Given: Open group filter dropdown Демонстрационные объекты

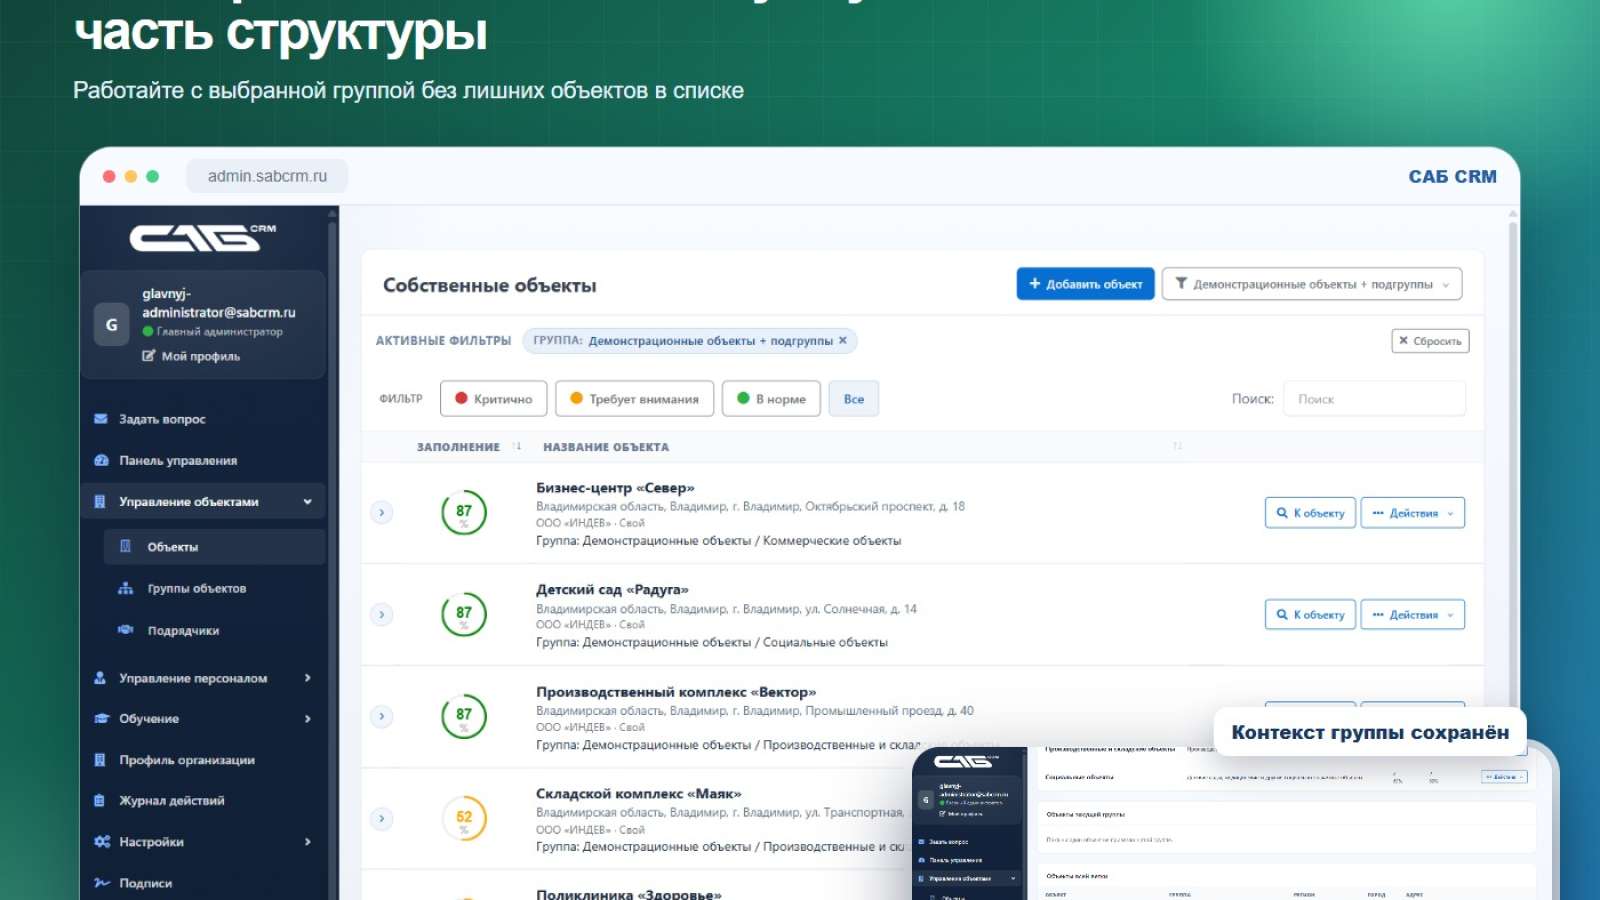Looking at the screenshot, I should click(1311, 284).
